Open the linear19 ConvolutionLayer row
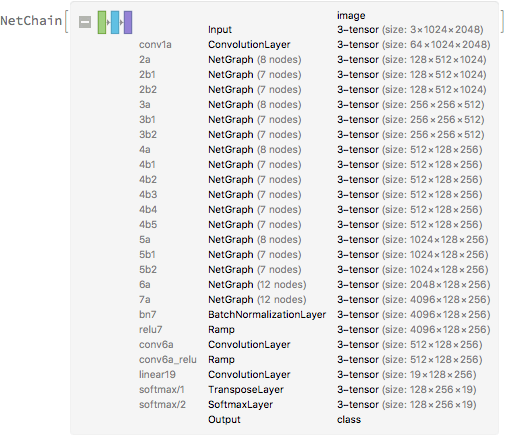 (x=314, y=375)
